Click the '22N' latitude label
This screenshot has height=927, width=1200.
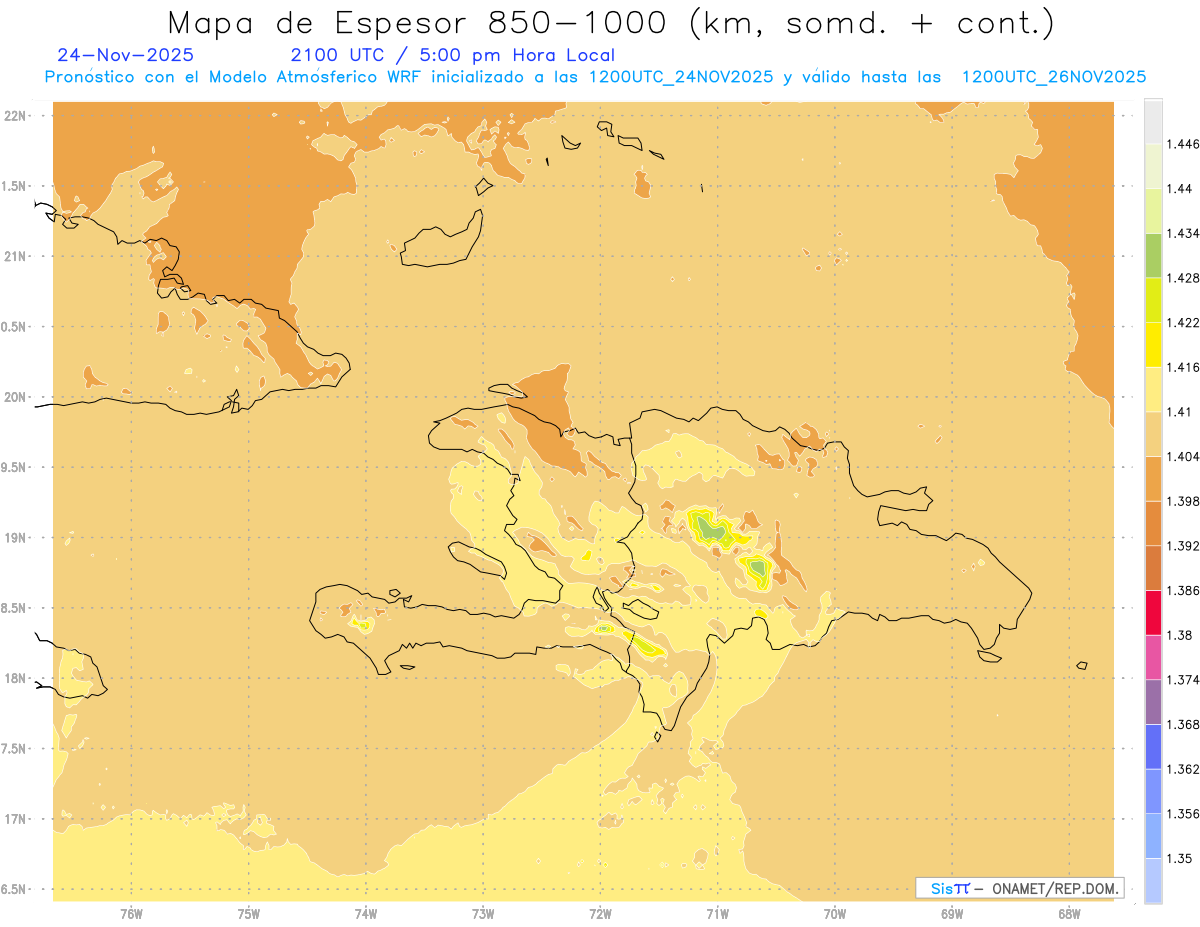click(16, 116)
